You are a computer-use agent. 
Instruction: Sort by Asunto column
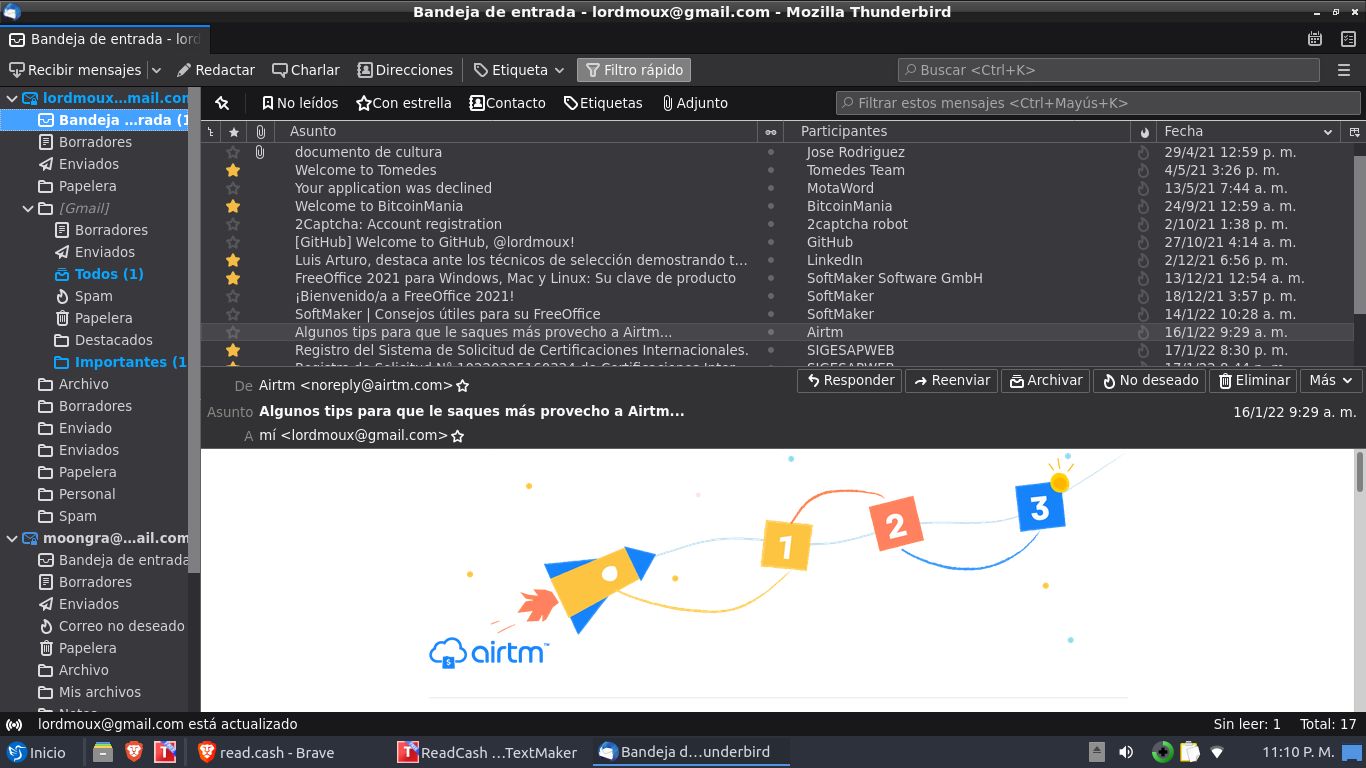516,132
